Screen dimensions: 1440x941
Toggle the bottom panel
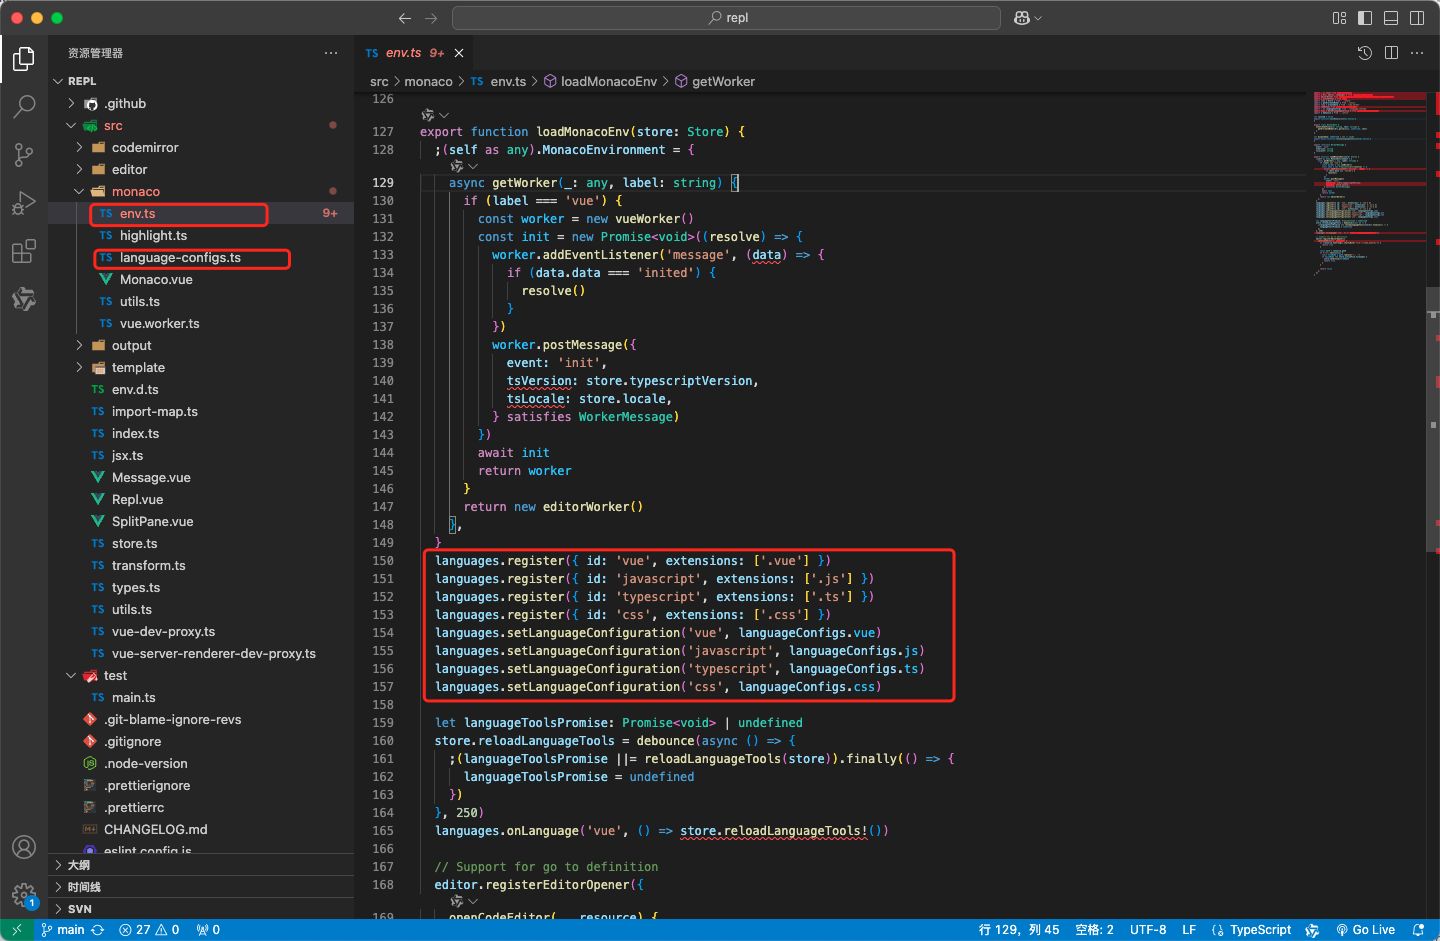coord(1391,18)
